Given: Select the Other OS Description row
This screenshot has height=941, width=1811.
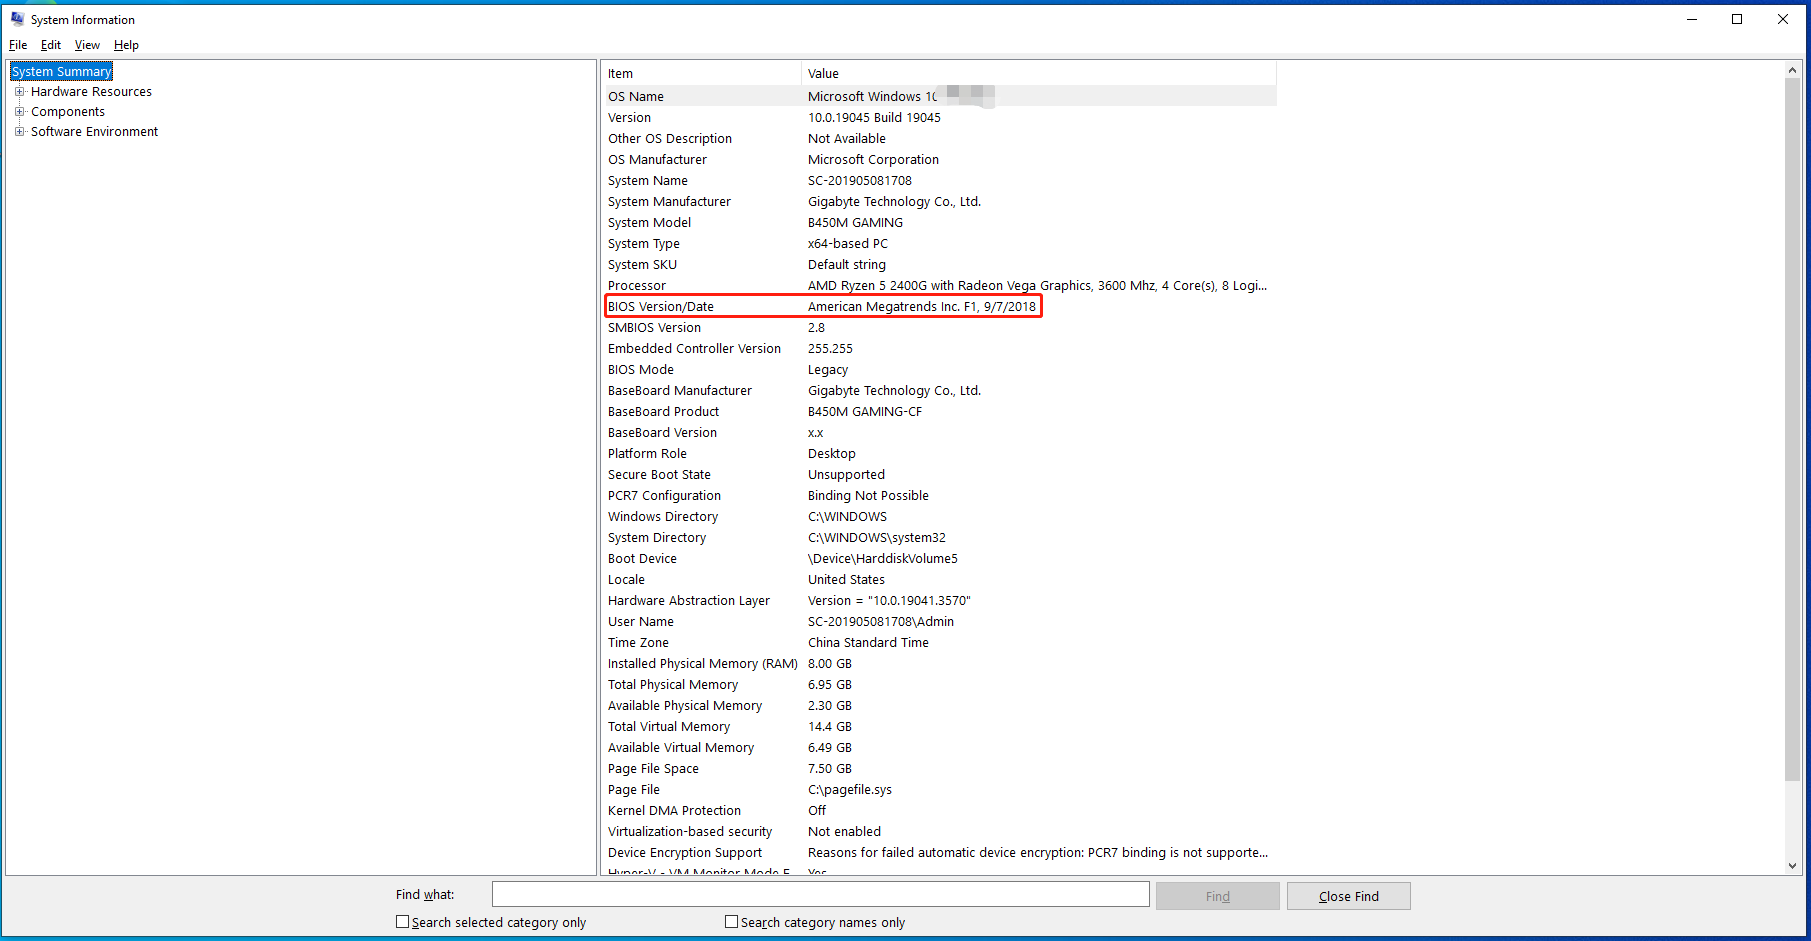Looking at the screenshot, I should tap(939, 138).
